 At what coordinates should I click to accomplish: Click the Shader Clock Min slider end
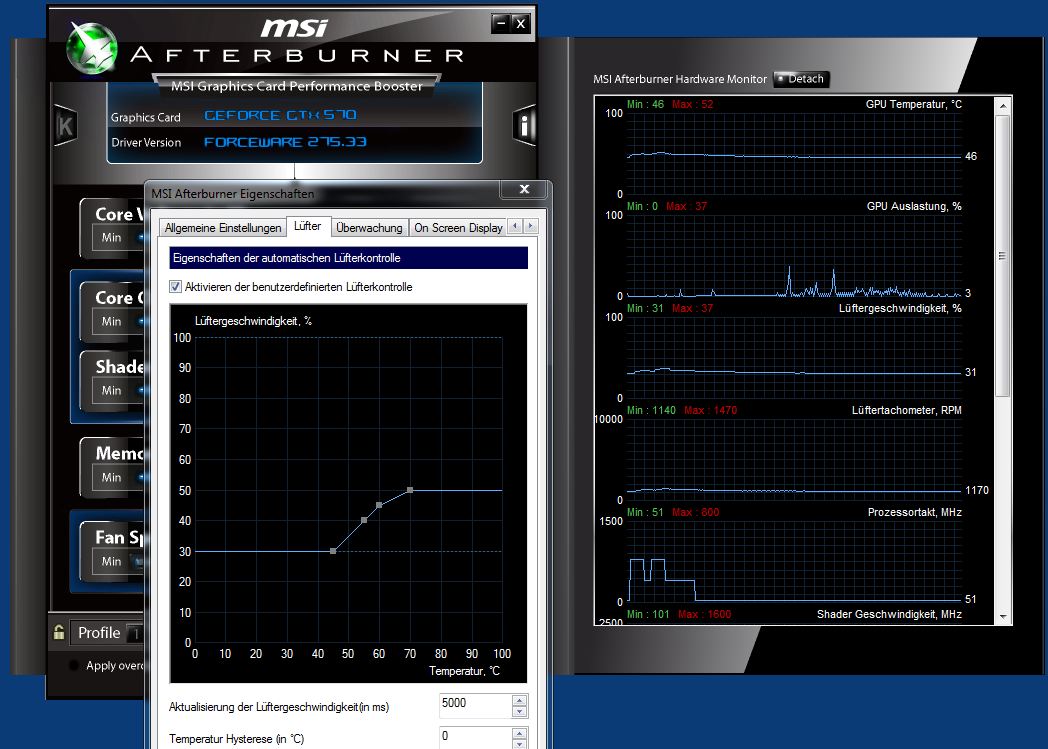[112, 390]
